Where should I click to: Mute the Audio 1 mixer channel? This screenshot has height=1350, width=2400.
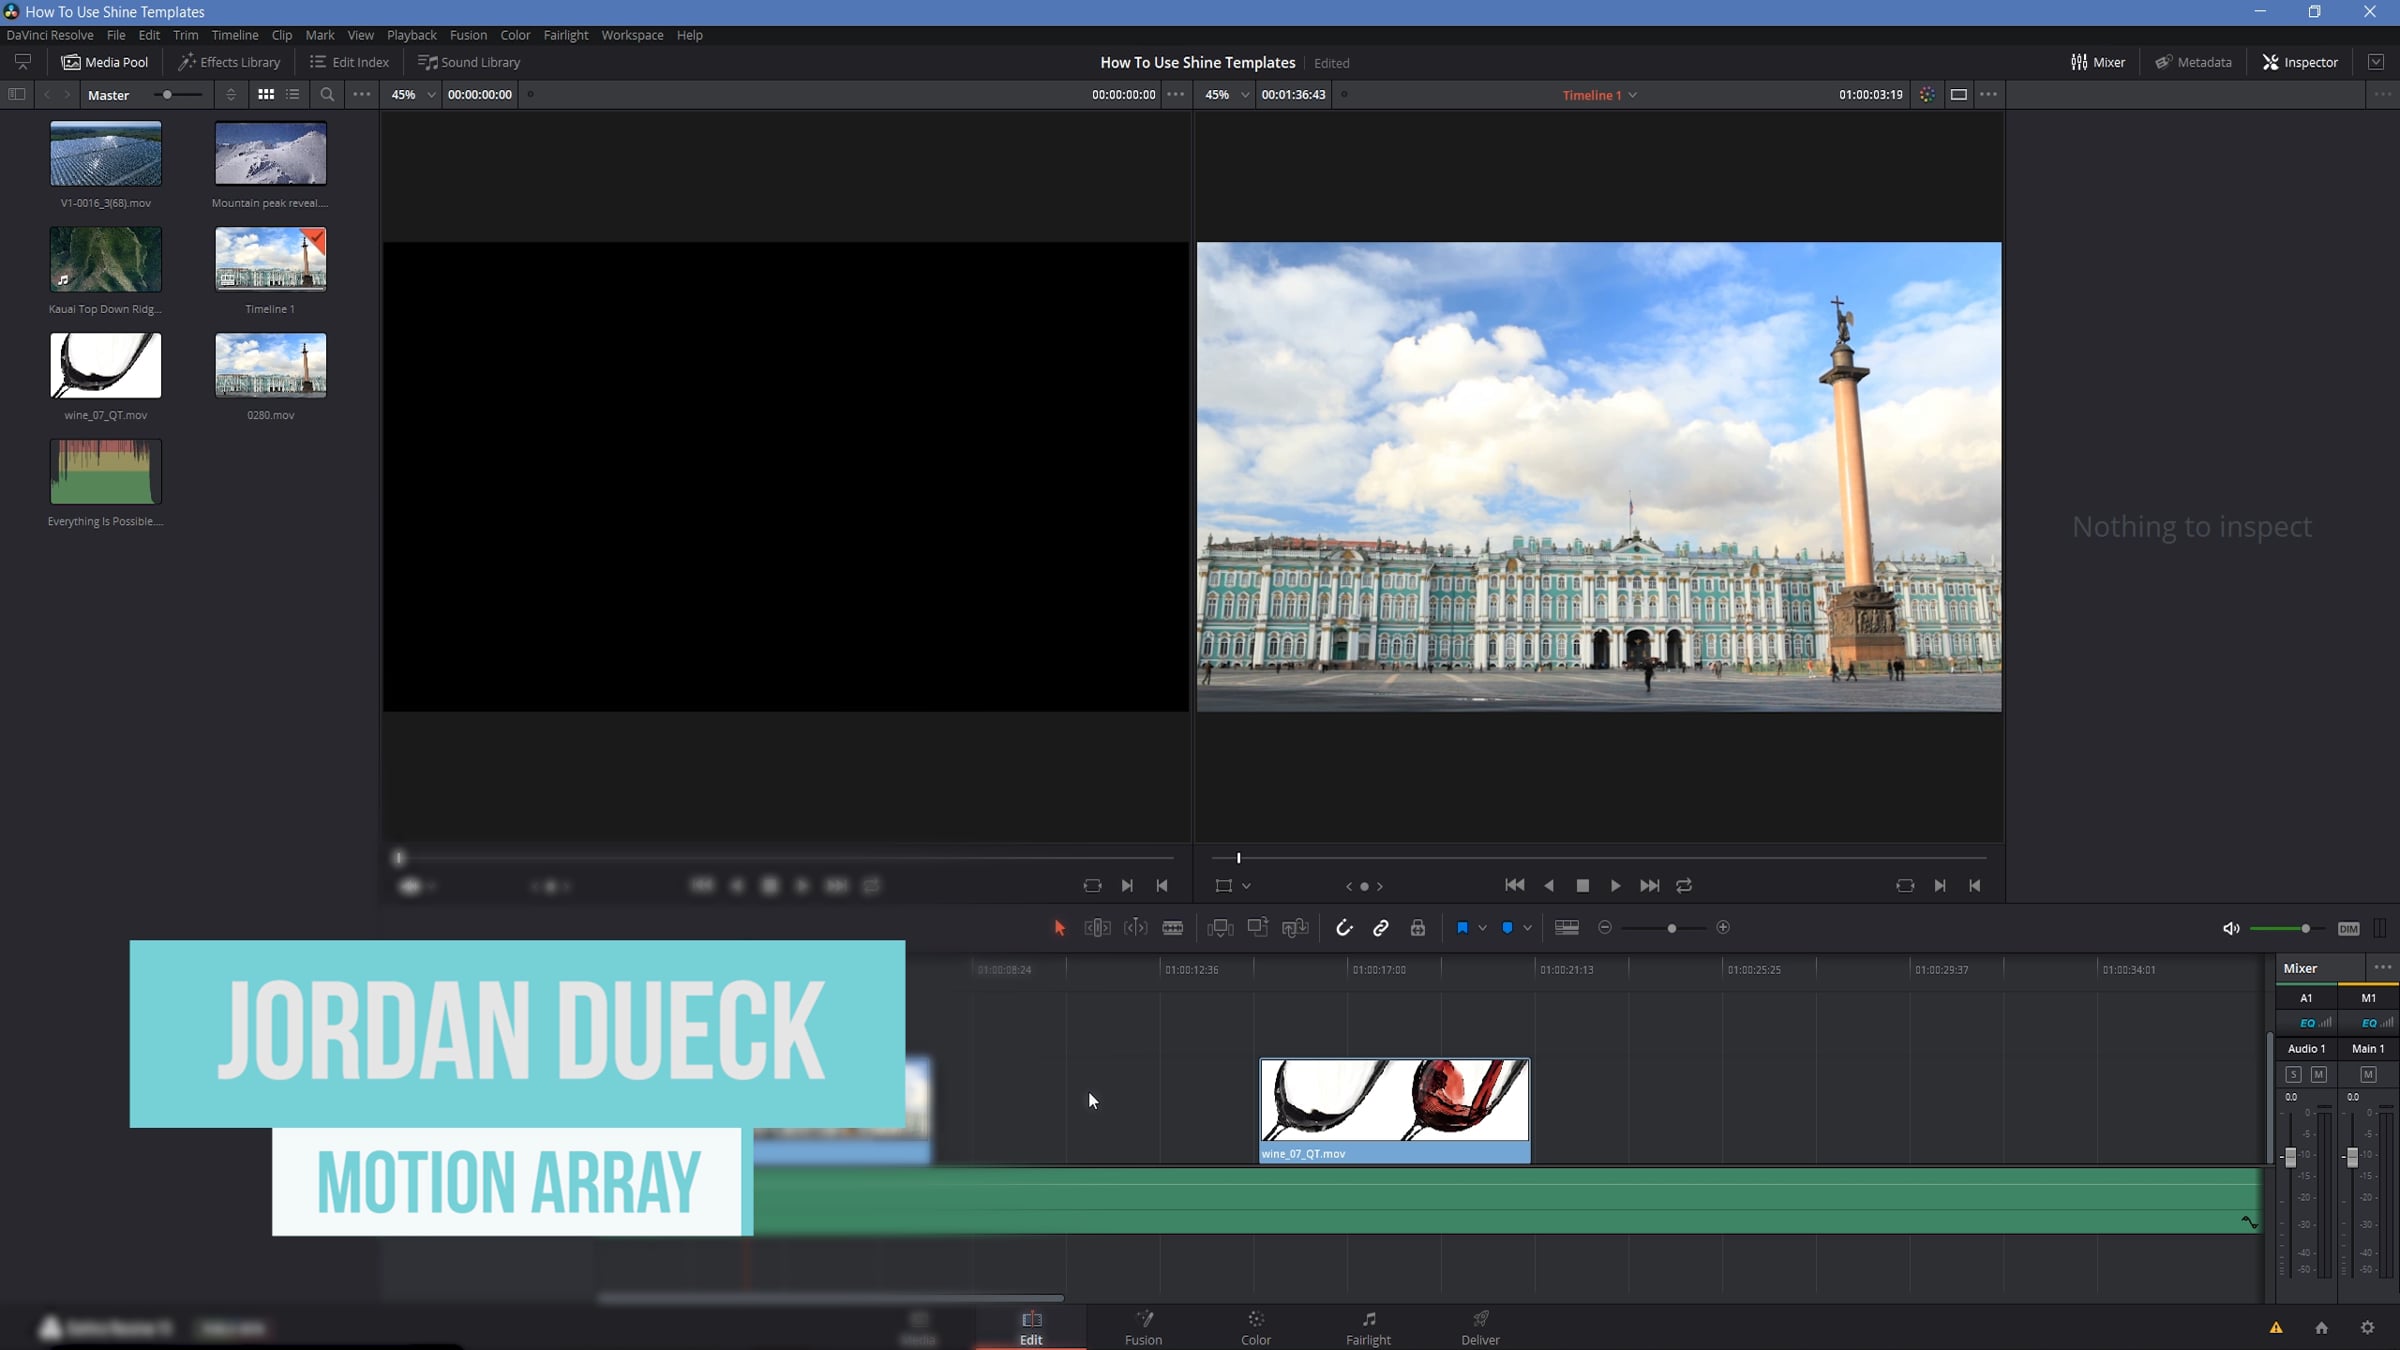2318,1074
